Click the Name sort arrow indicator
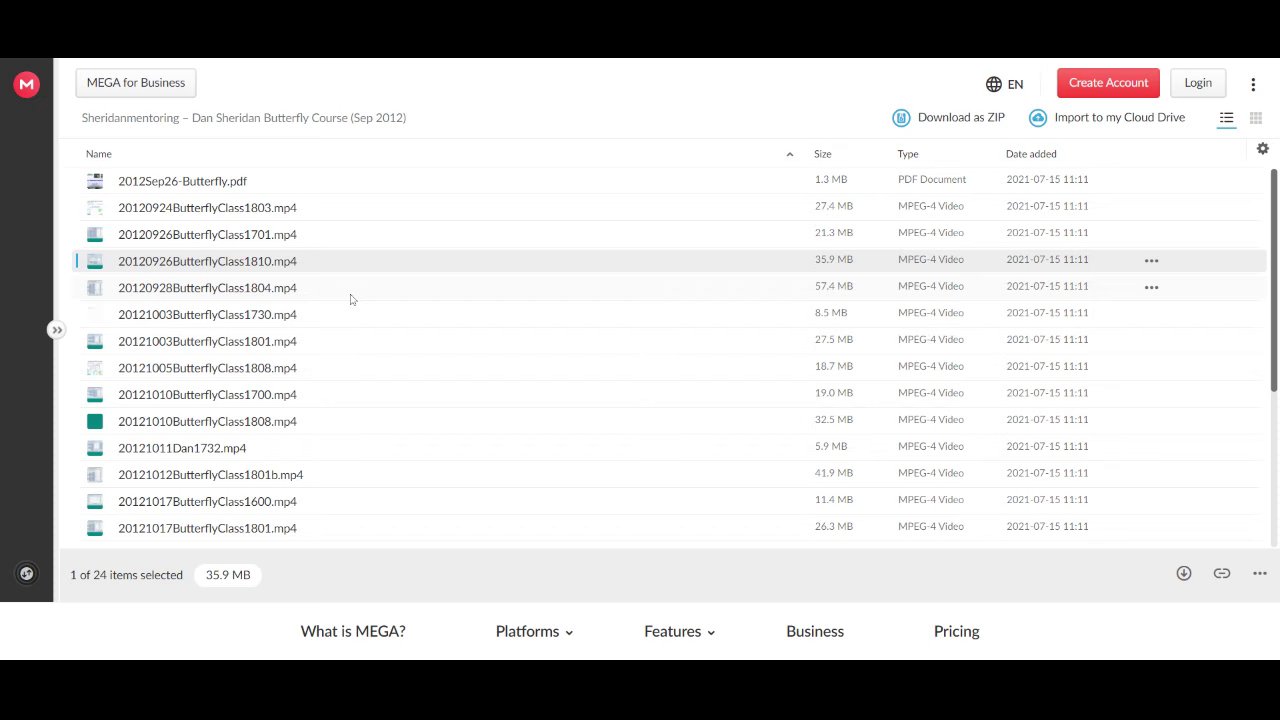The width and height of the screenshot is (1280, 720). pos(790,154)
